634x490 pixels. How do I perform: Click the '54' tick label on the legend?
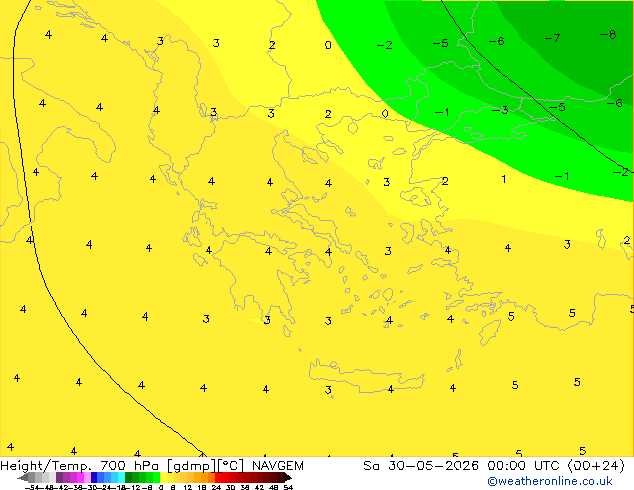click(288, 487)
